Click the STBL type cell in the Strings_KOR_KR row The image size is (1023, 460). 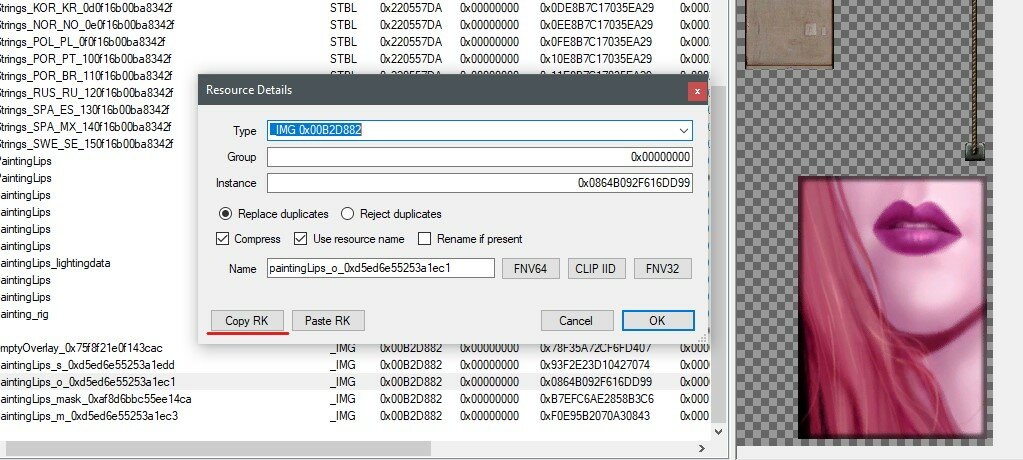(343, 8)
